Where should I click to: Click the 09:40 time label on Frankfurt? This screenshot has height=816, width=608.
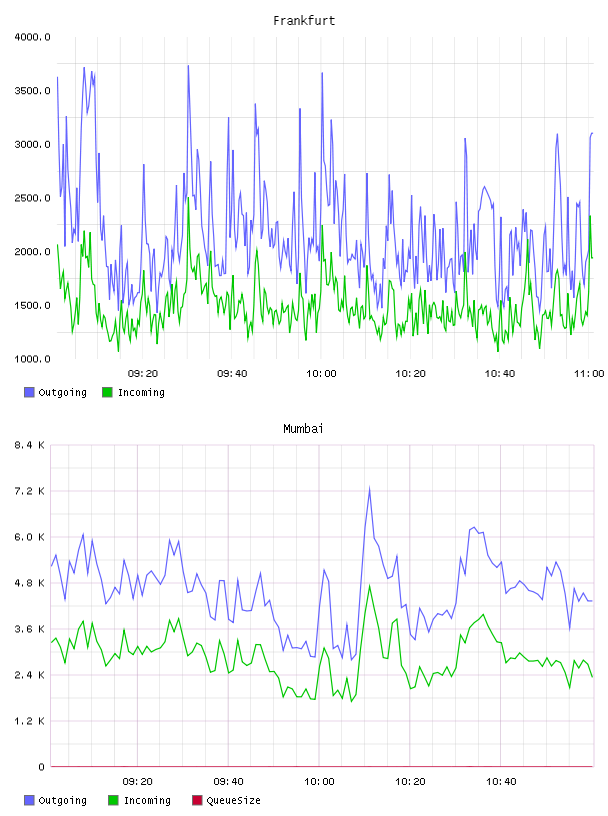[x=232, y=373]
